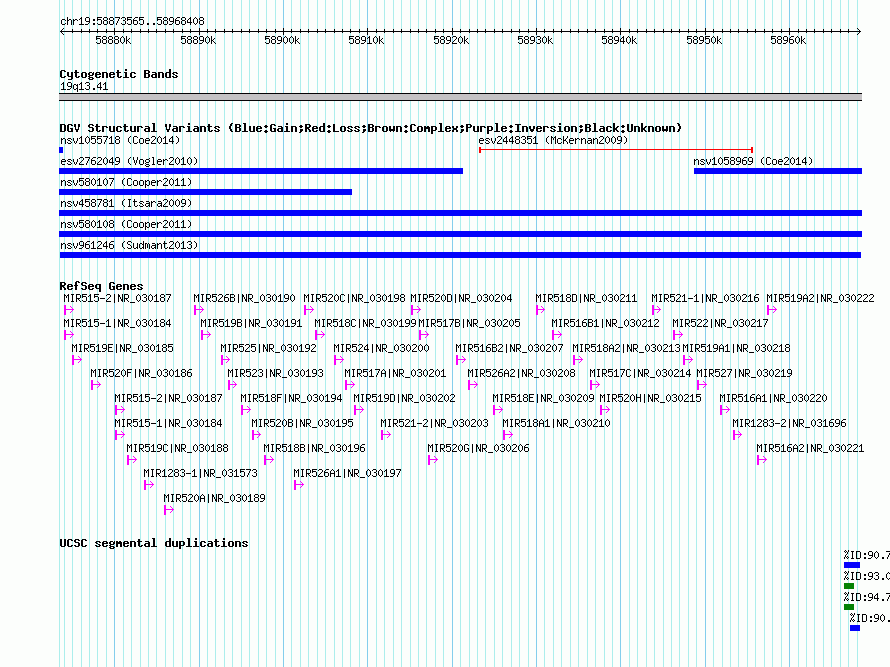Click the MIR526B gene arrow glyph

click(x=199, y=310)
